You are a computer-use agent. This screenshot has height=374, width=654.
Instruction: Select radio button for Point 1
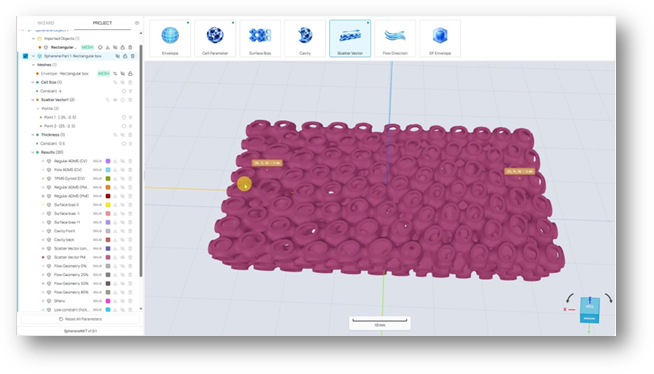click(x=123, y=117)
